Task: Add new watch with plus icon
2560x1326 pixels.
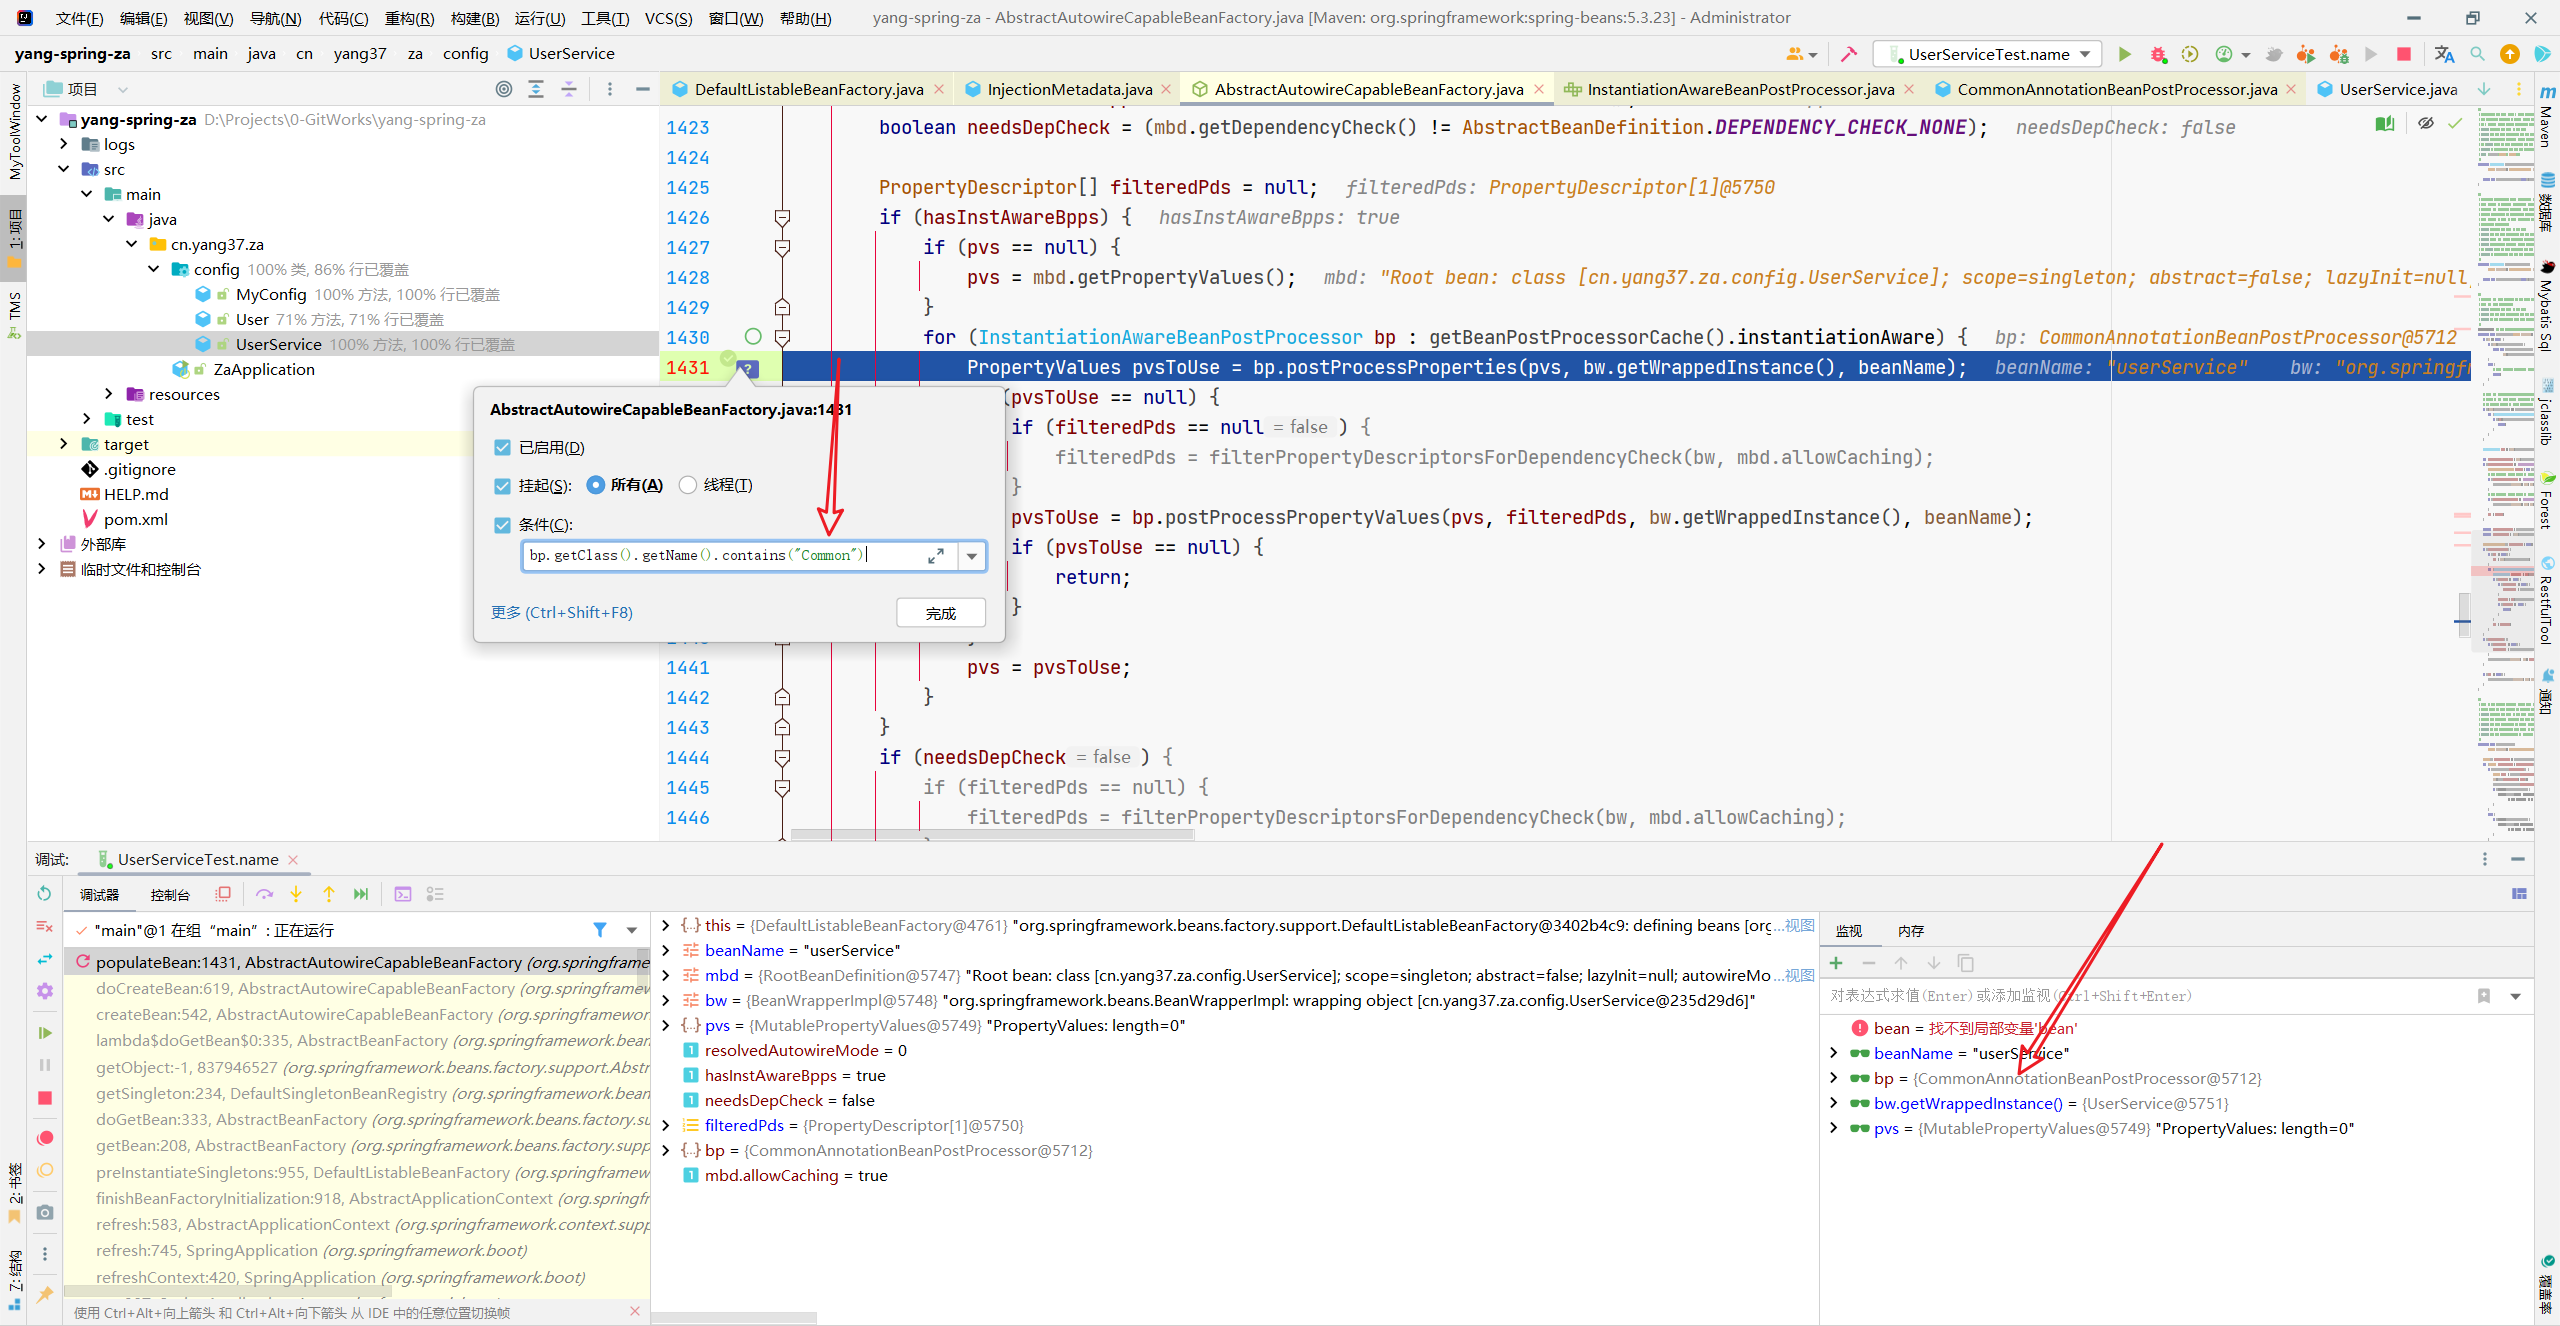Action: (1836, 963)
